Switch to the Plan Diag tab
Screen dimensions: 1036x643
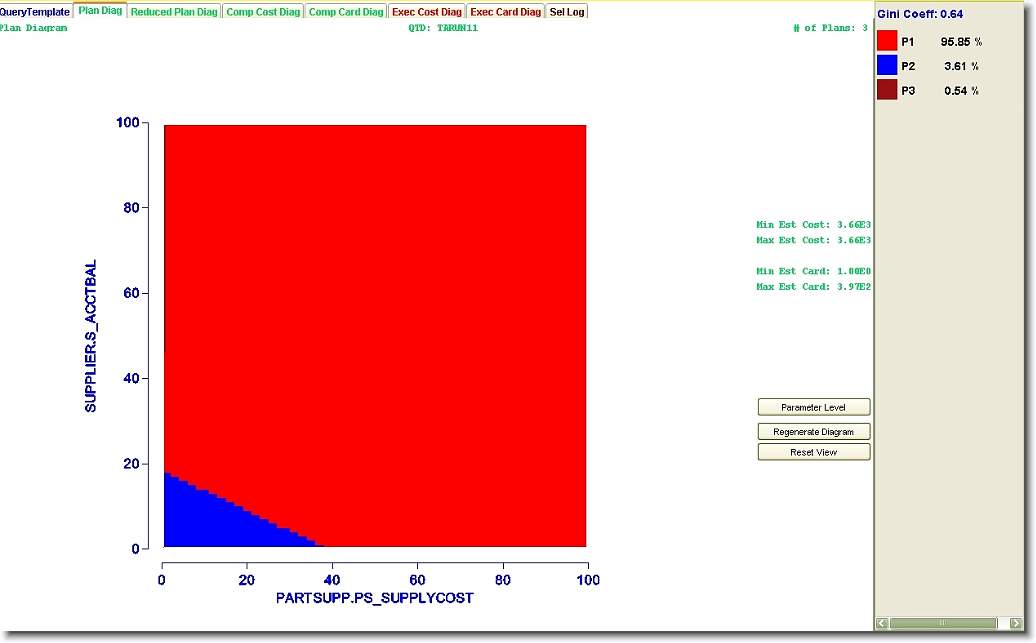click(x=100, y=11)
